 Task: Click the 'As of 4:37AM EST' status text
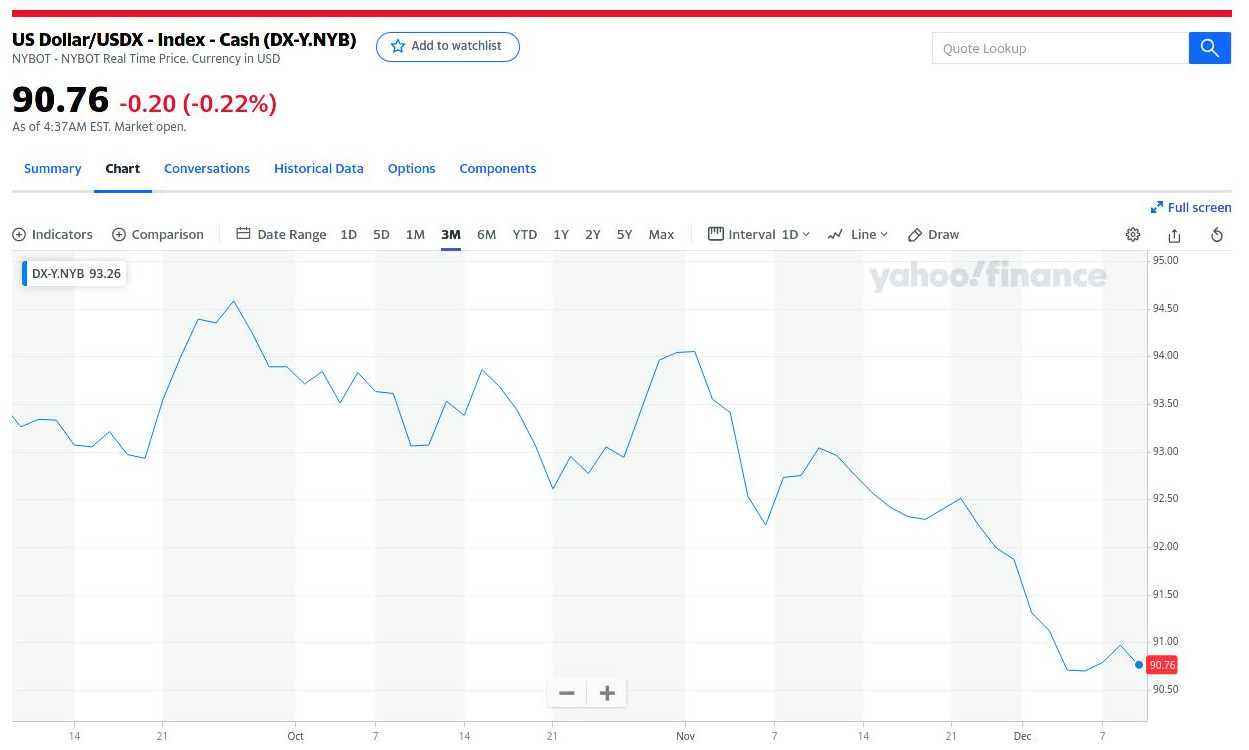pos(99,127)
